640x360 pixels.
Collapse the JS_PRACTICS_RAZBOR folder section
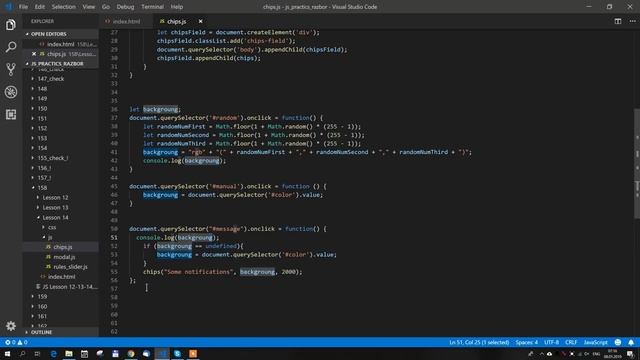click(x=57, y=64)
